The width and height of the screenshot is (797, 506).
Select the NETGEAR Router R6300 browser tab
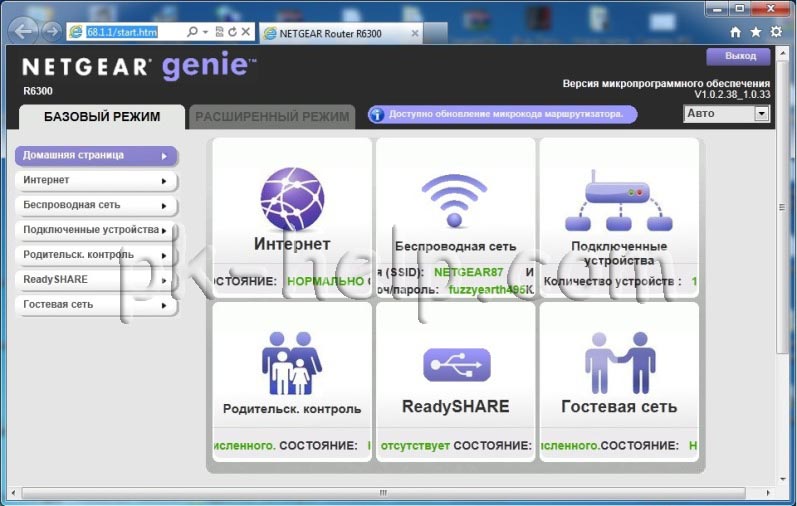(341, 34)
